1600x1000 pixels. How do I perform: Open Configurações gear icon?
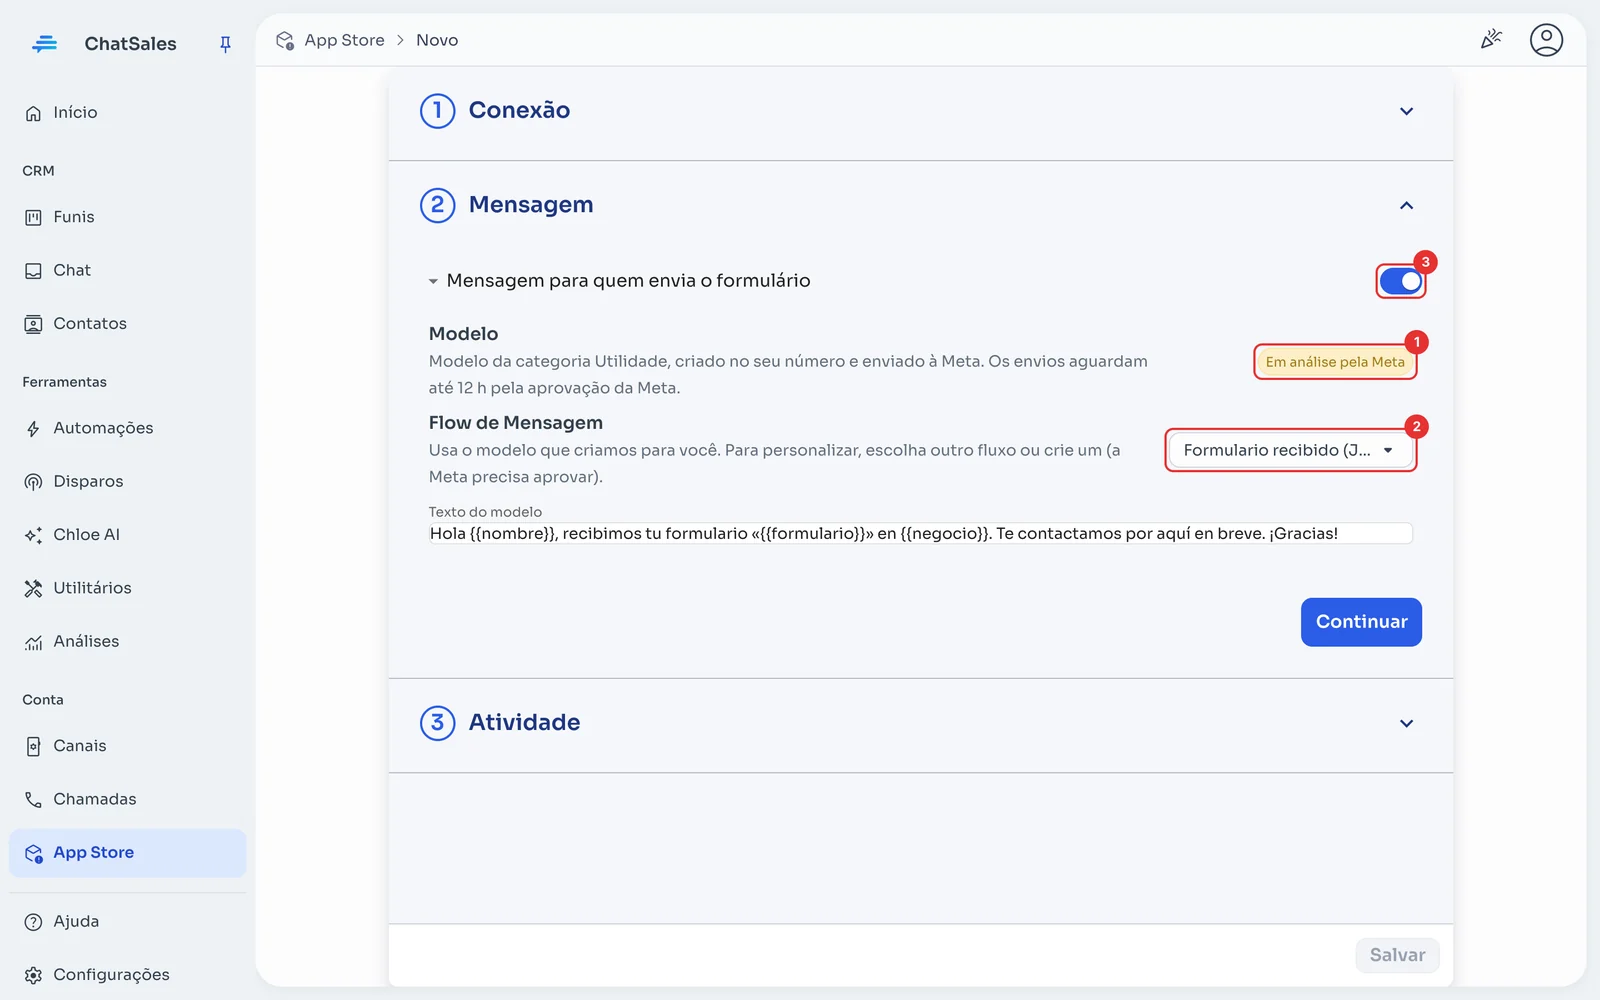click(x=33, y=975)
